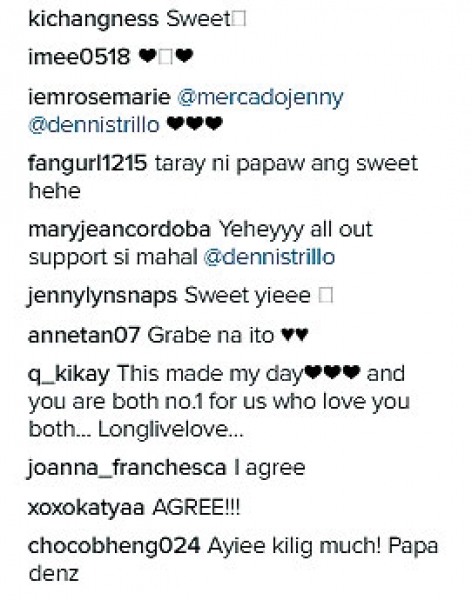
Task: Open xoxokatyaa user profile
Action: click(x=86, y=508)
